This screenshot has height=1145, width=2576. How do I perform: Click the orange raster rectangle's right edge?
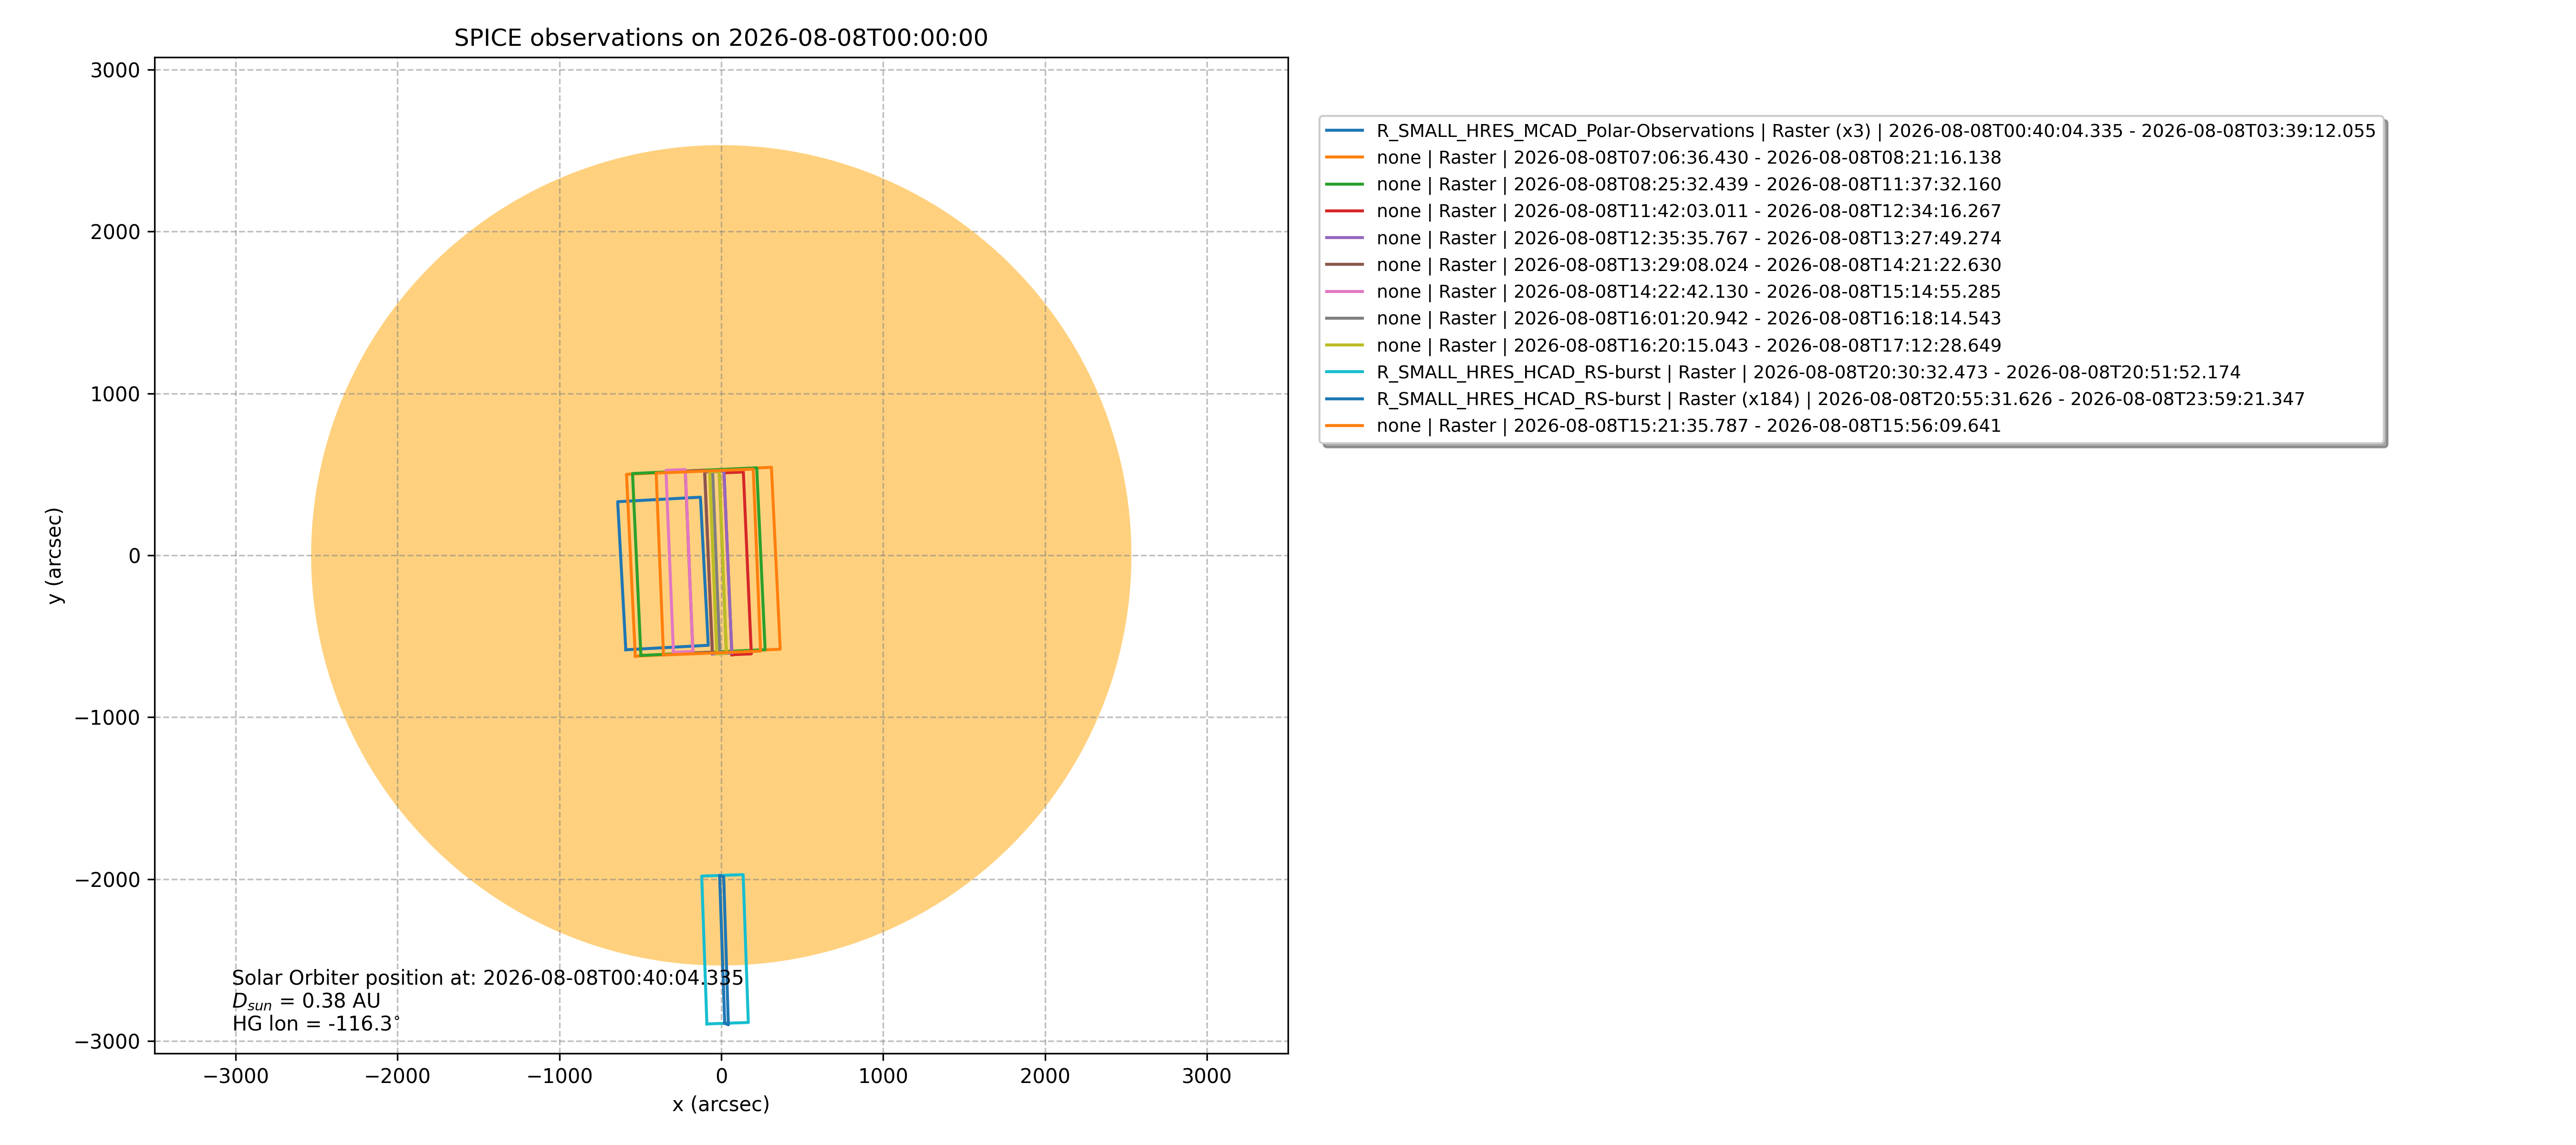pos(775,558)
